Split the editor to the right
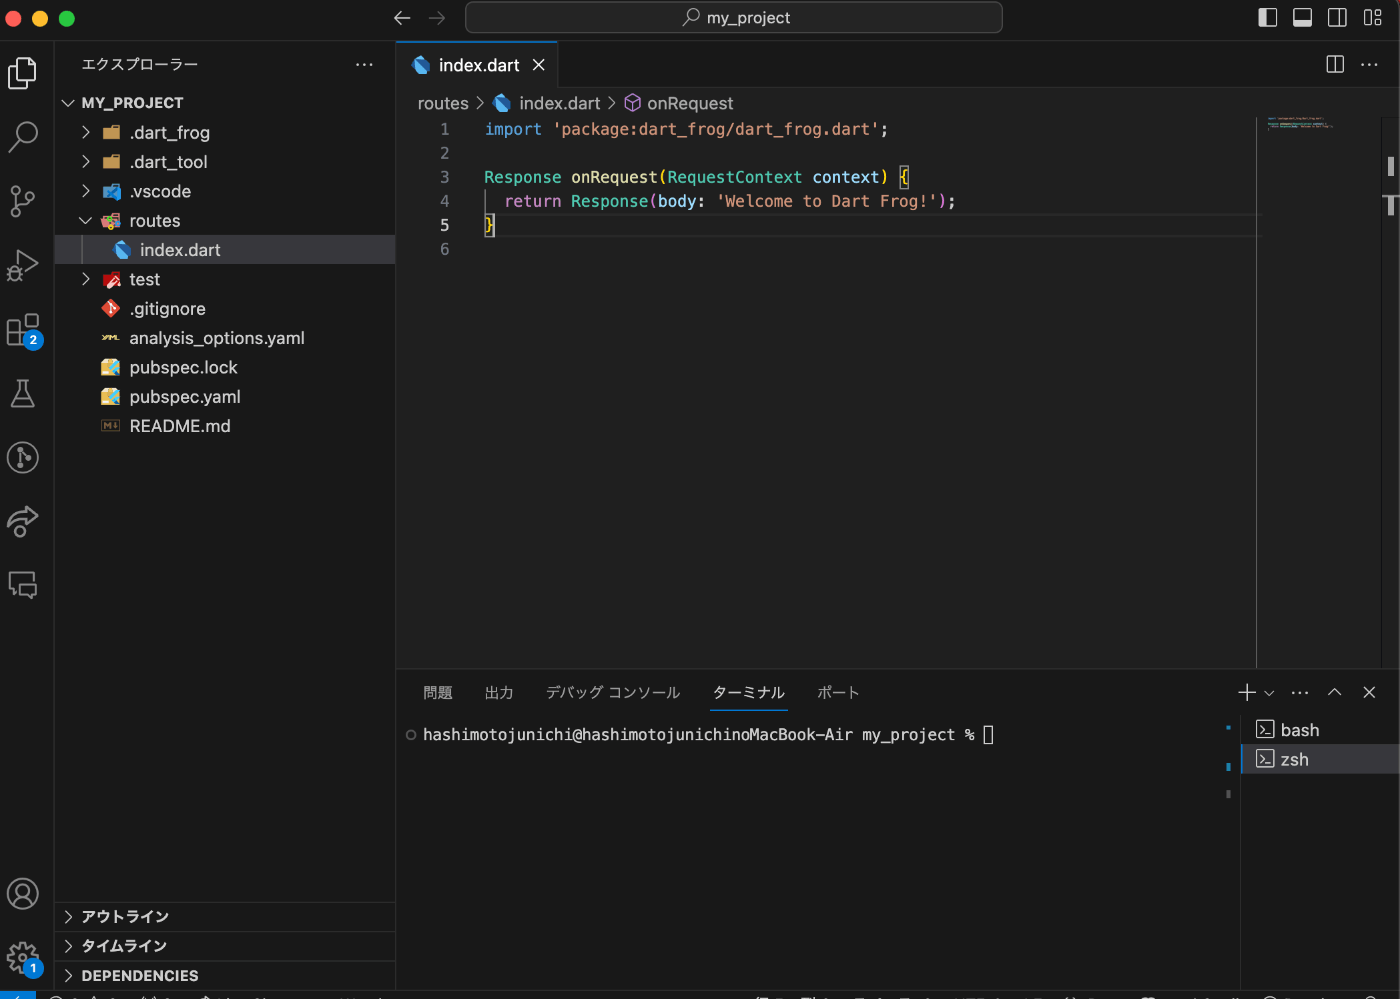1400x999 pixels. (1334, 64)
